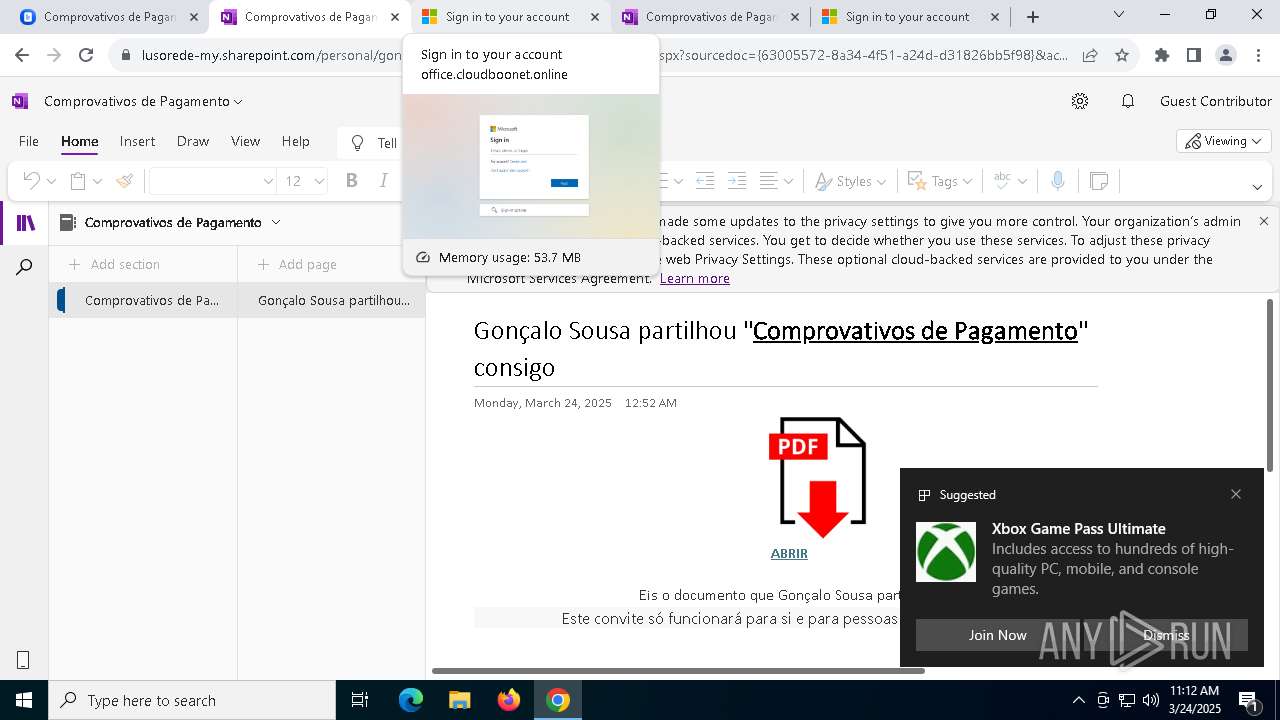
Task: Open the Insert ribbon tab
Action: (x=137, y=141)
